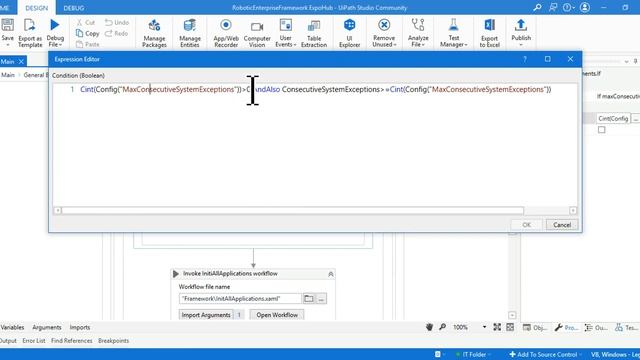Open the Outline panel tab

tap(596, 327)
